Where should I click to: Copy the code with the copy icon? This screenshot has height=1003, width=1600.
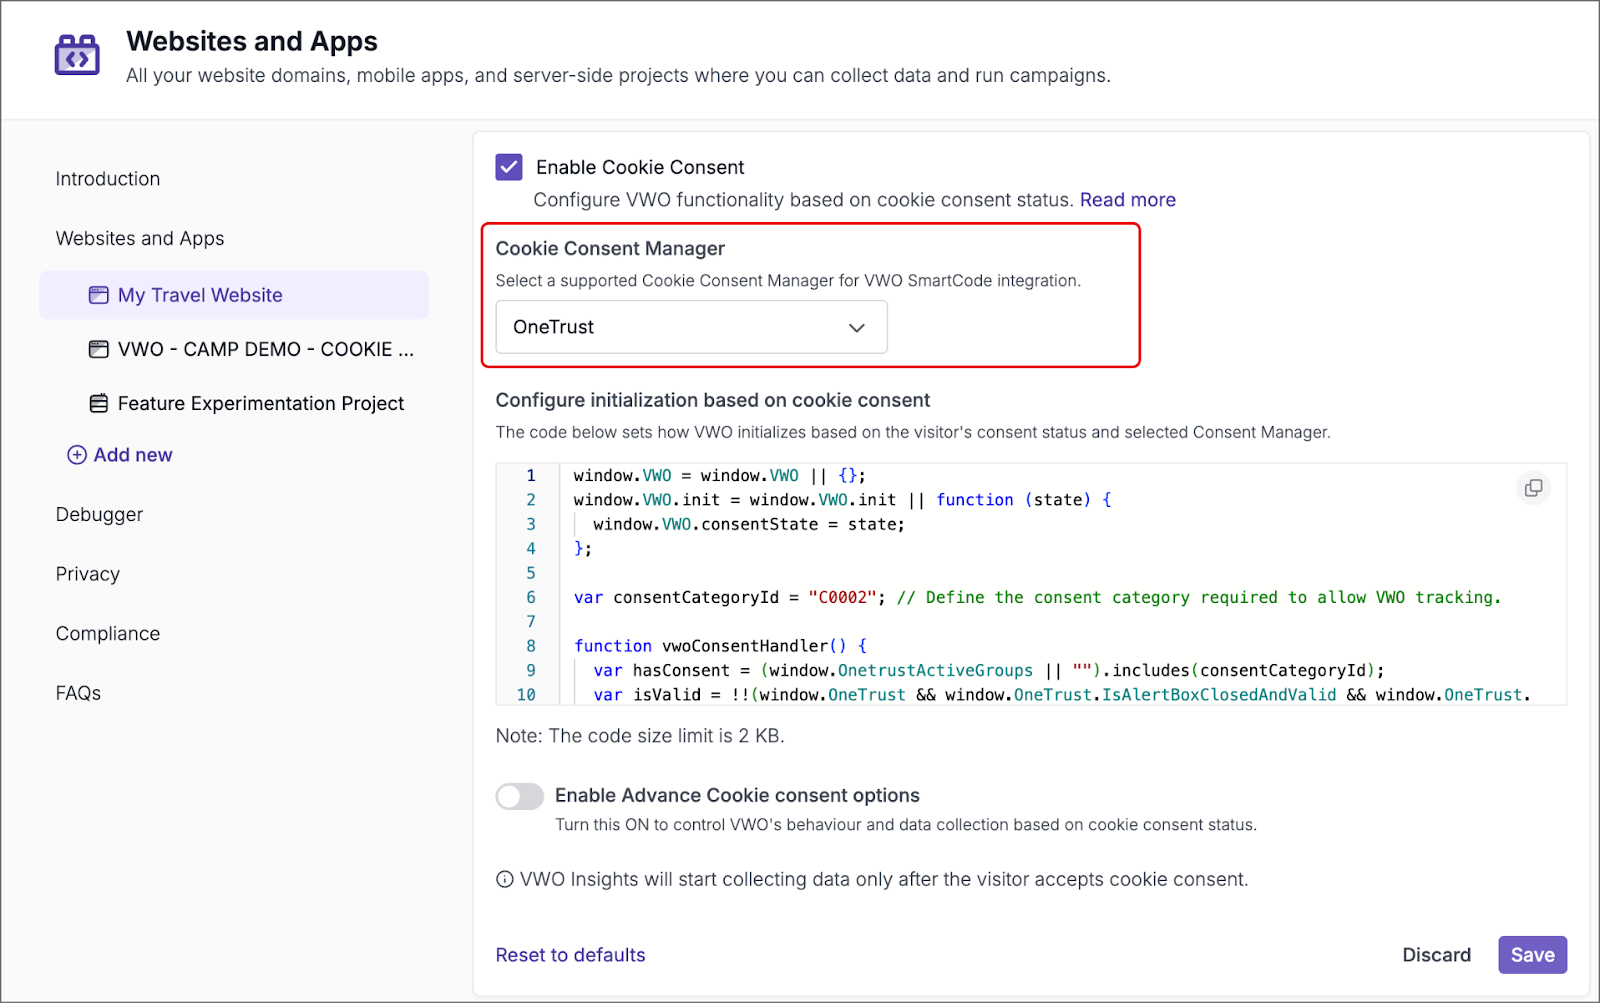1533,488
